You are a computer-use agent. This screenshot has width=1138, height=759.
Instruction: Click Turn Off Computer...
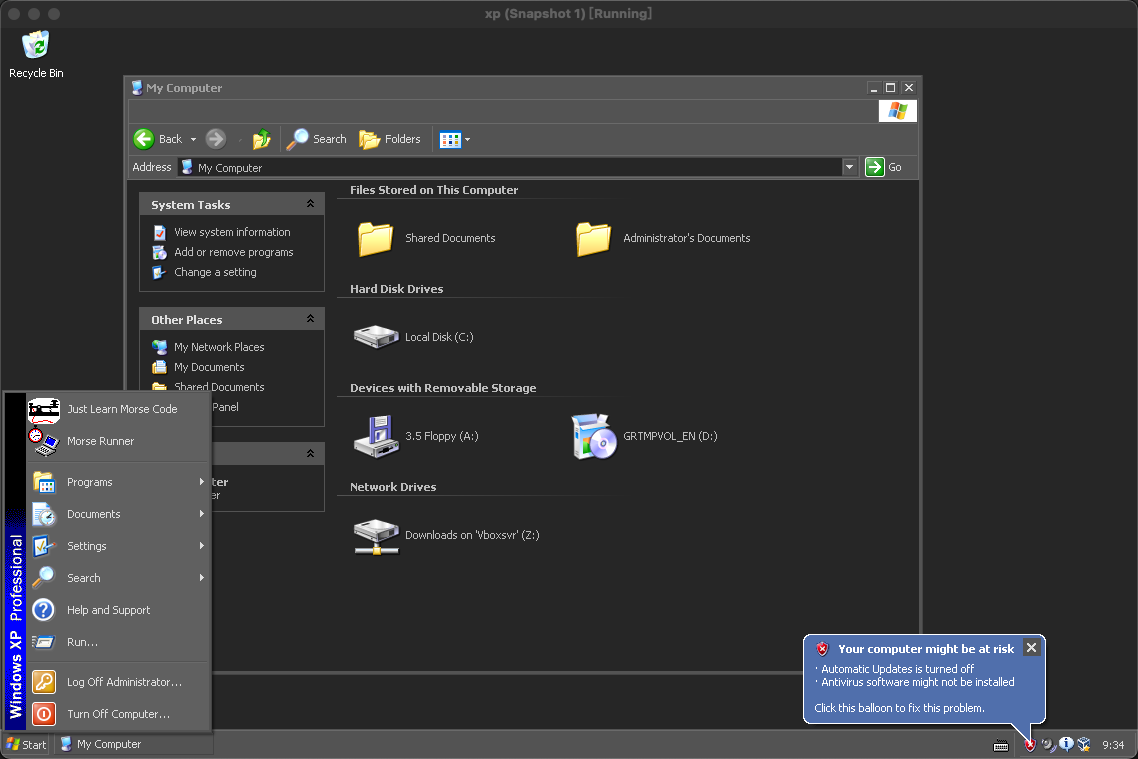pos(119,714)
